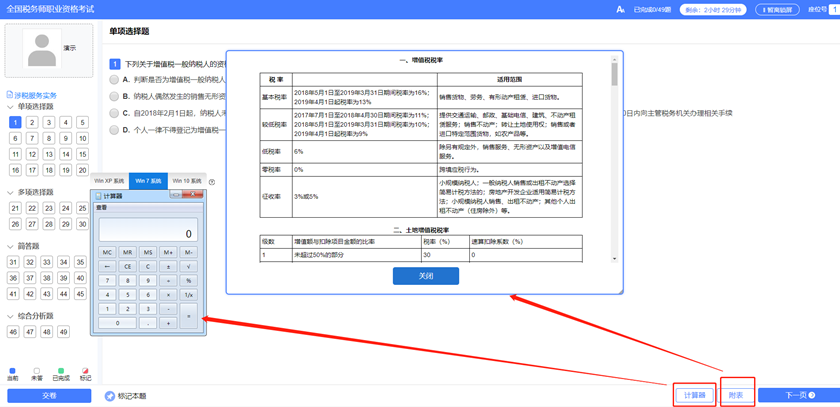Go to 下一页 next page
840x407 pixels.
(x=799, y=395)
